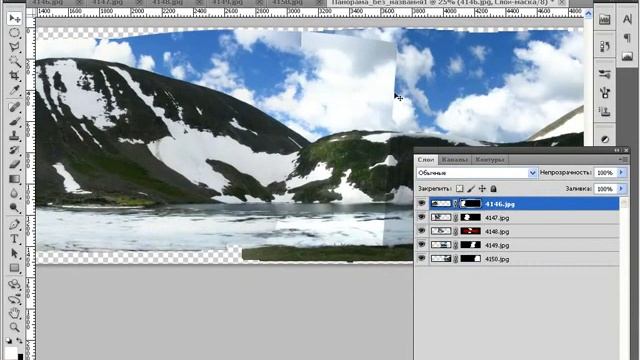Select the 4148.jpg layer mask thumbnail
The height and width of the screenshot is (360, 640).
(471, 231)
